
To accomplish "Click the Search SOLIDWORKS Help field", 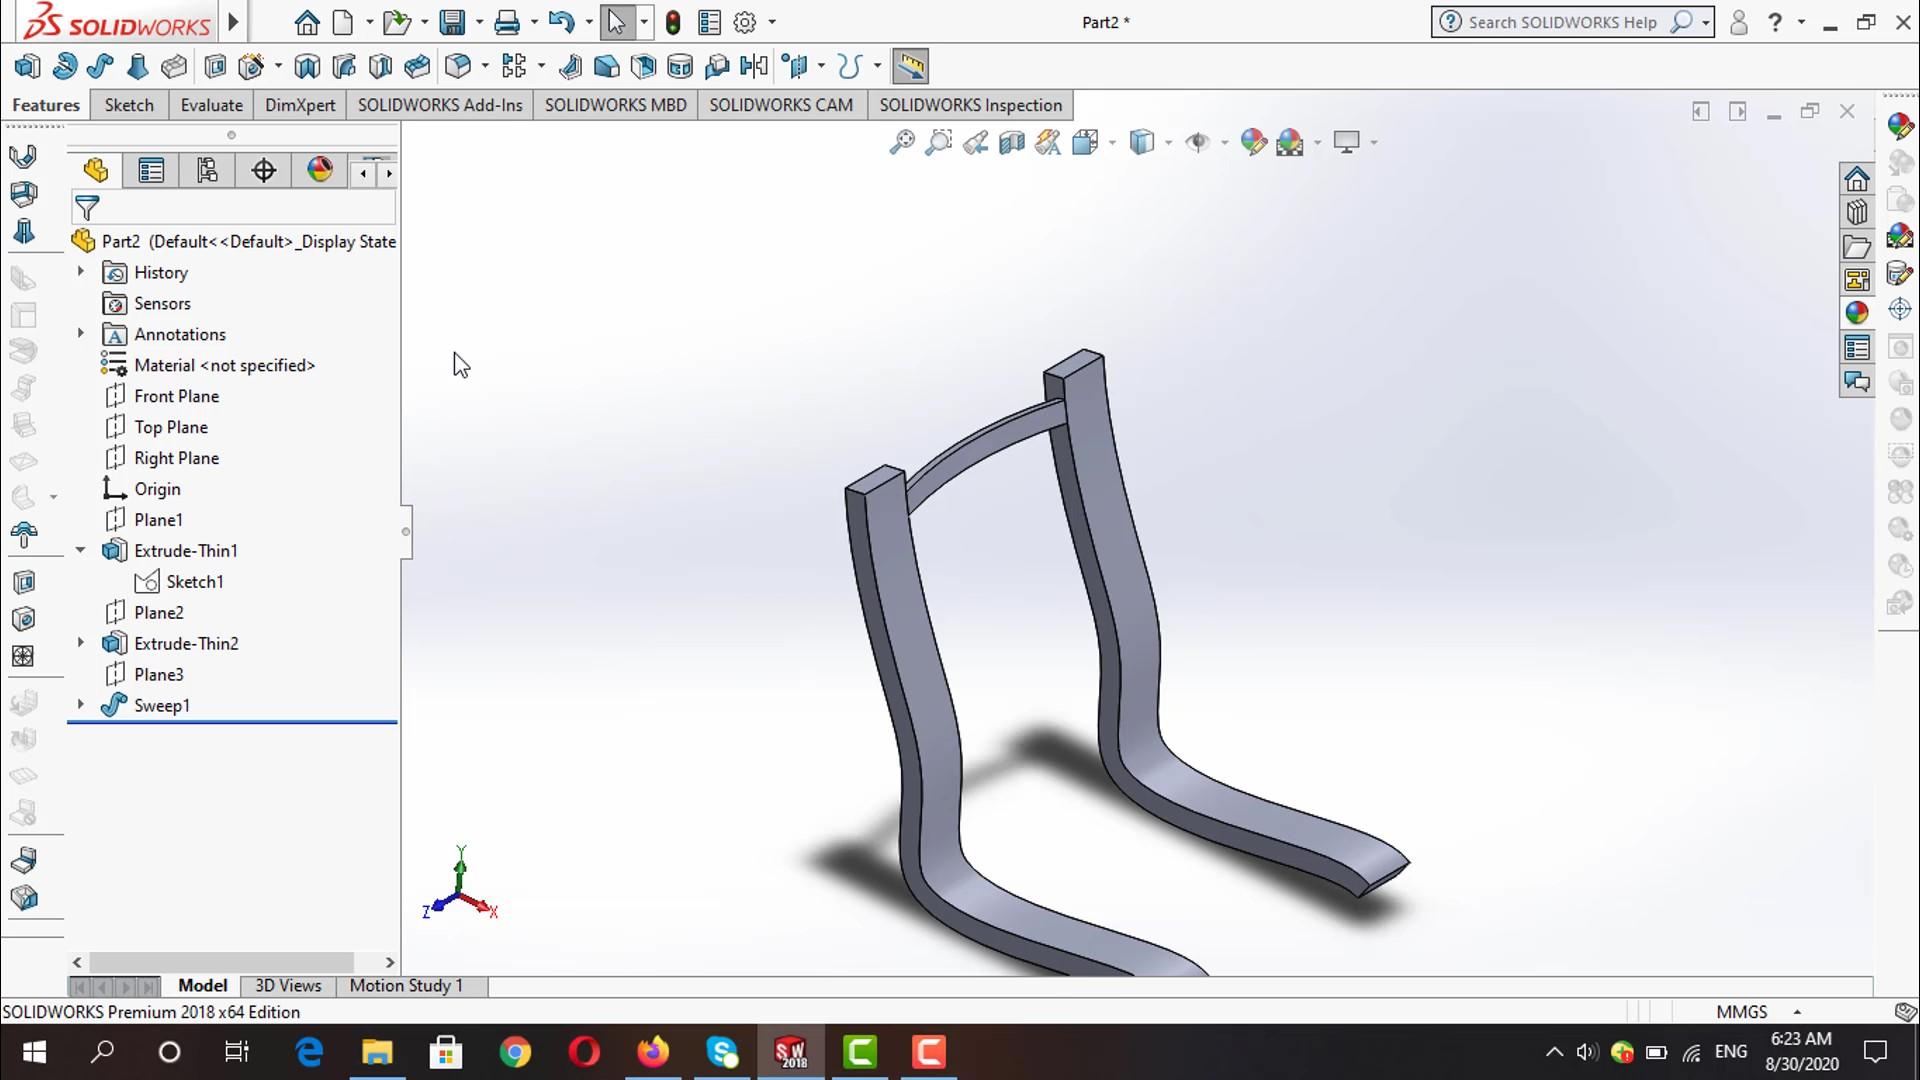I will pos(1560,22).
